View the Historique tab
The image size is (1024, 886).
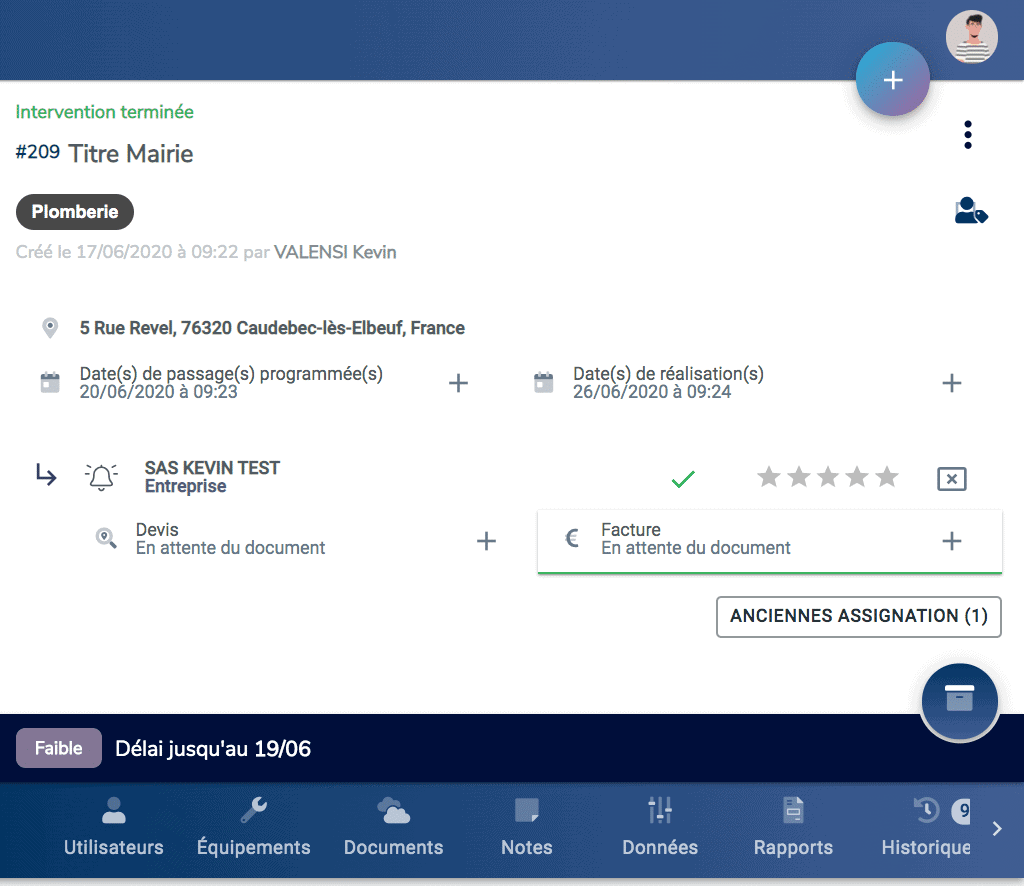pos(926,827)
